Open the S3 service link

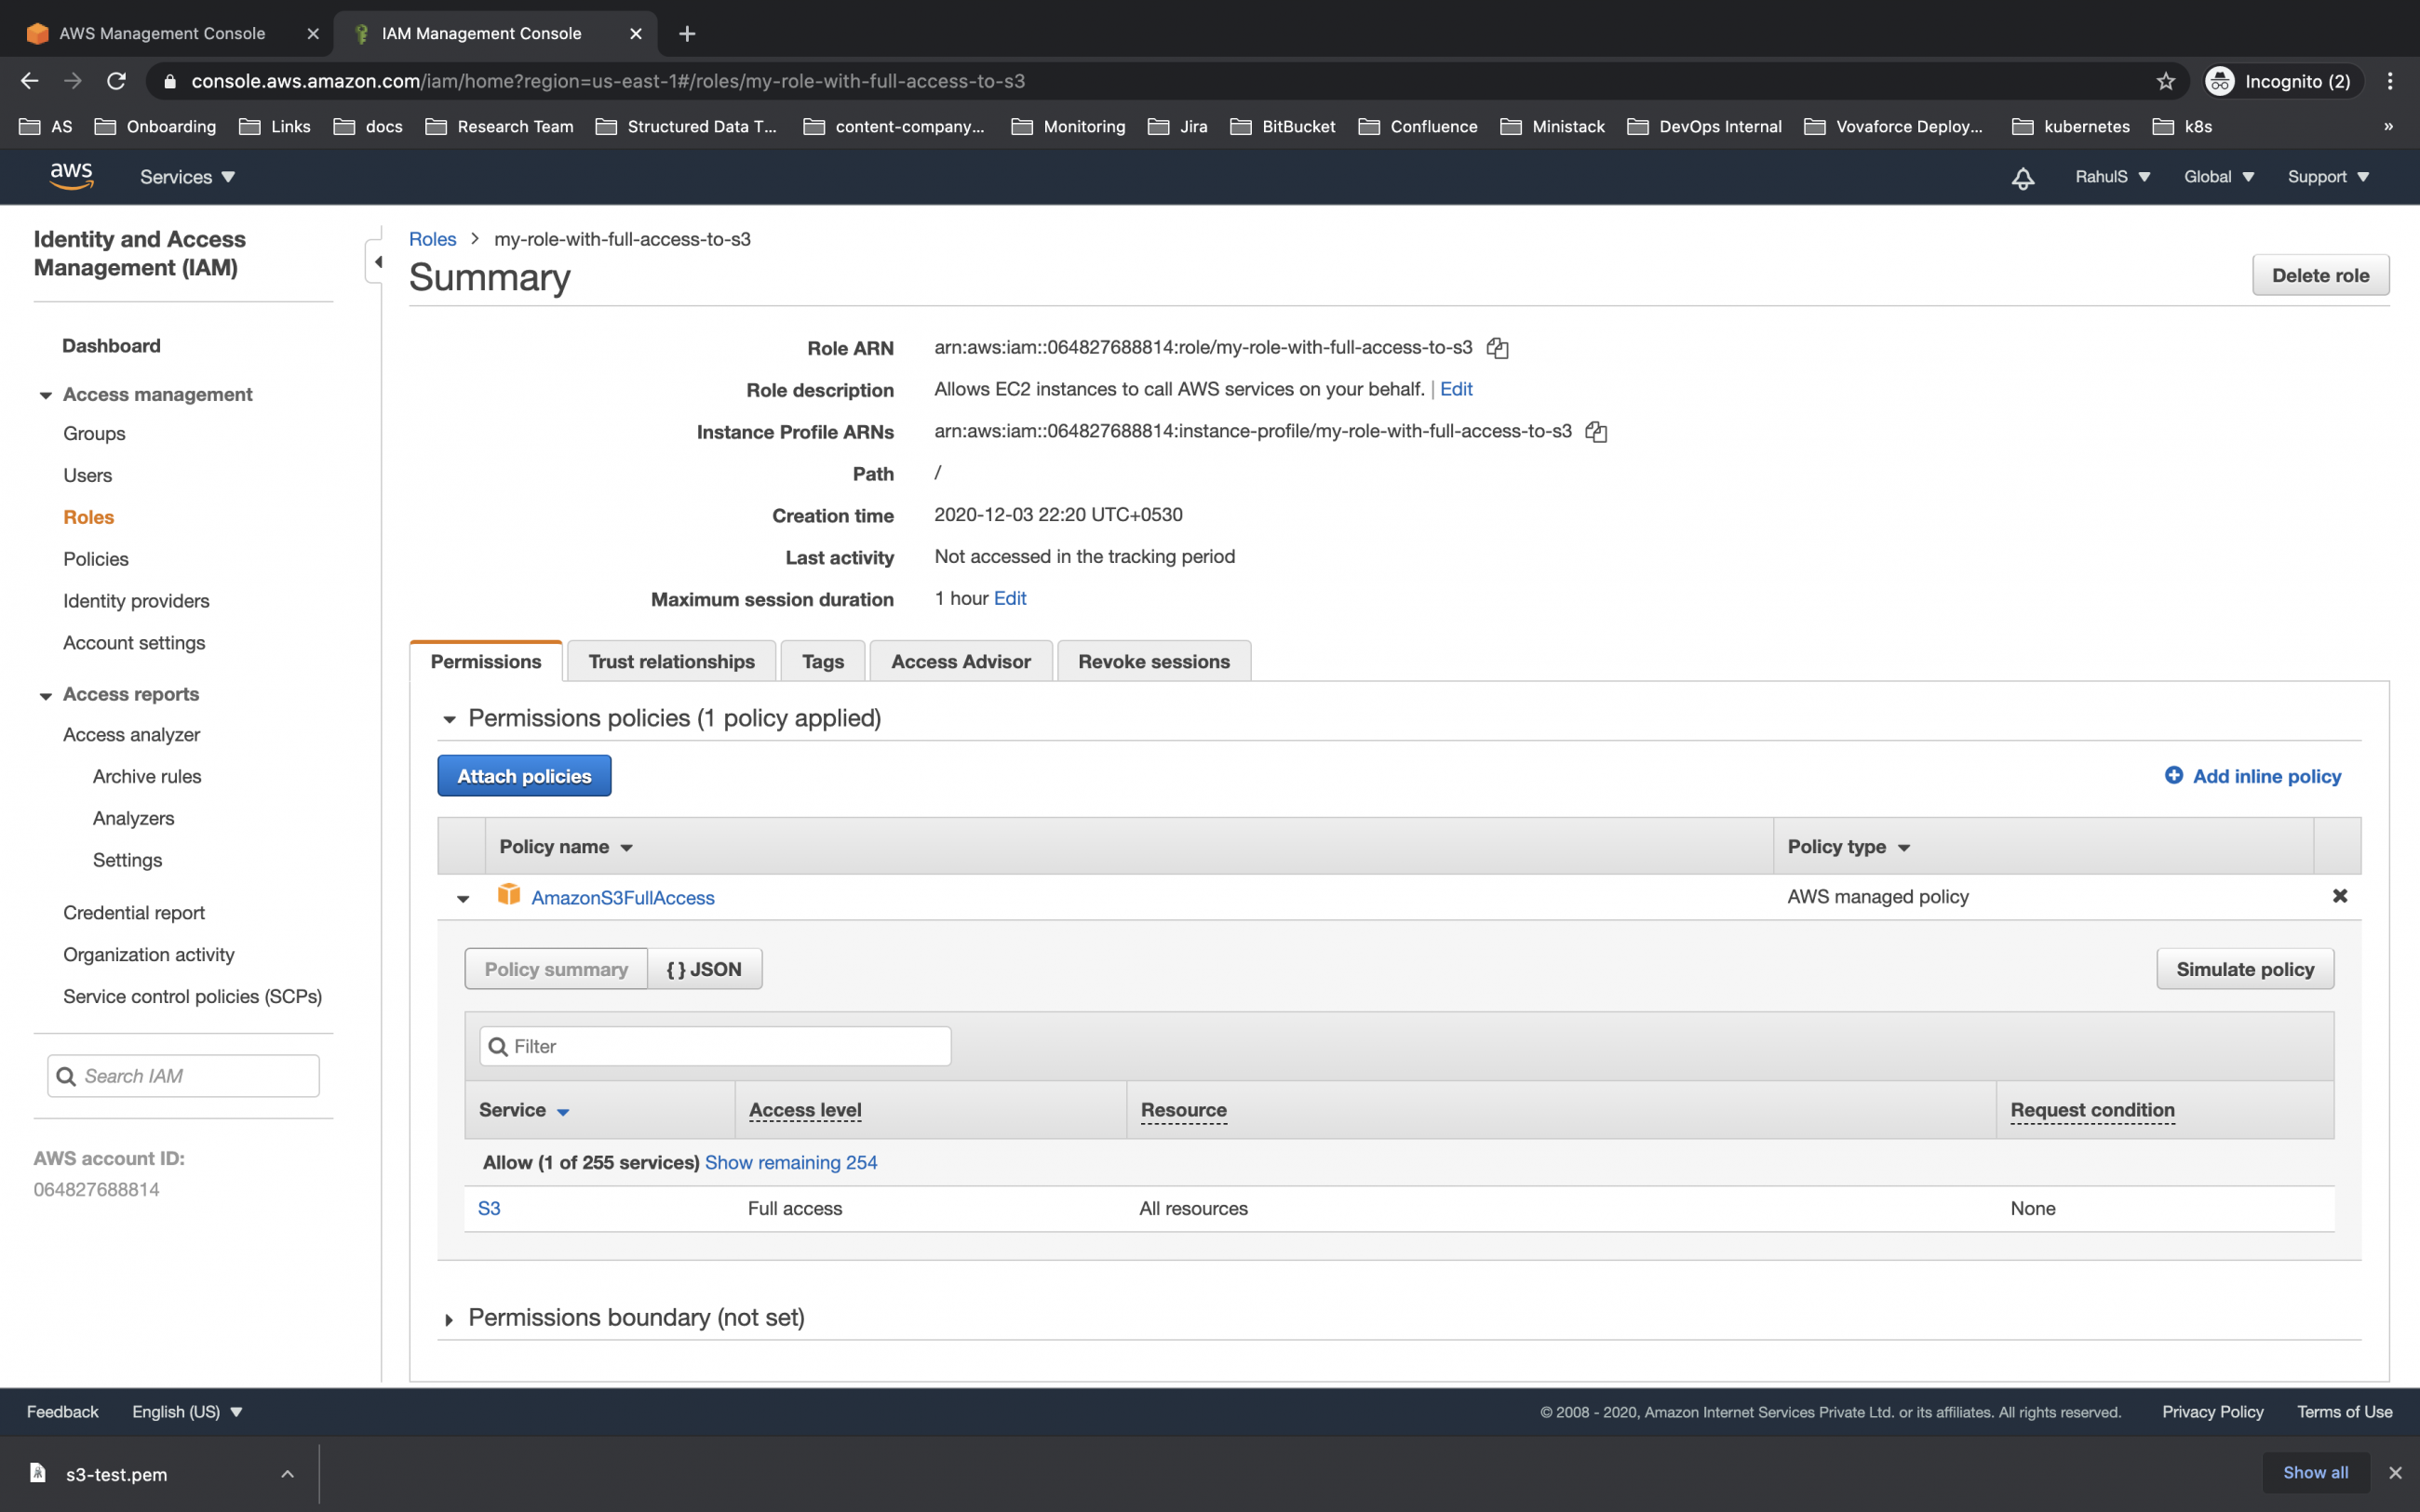pyautogui.click(x=489, y=1208)
